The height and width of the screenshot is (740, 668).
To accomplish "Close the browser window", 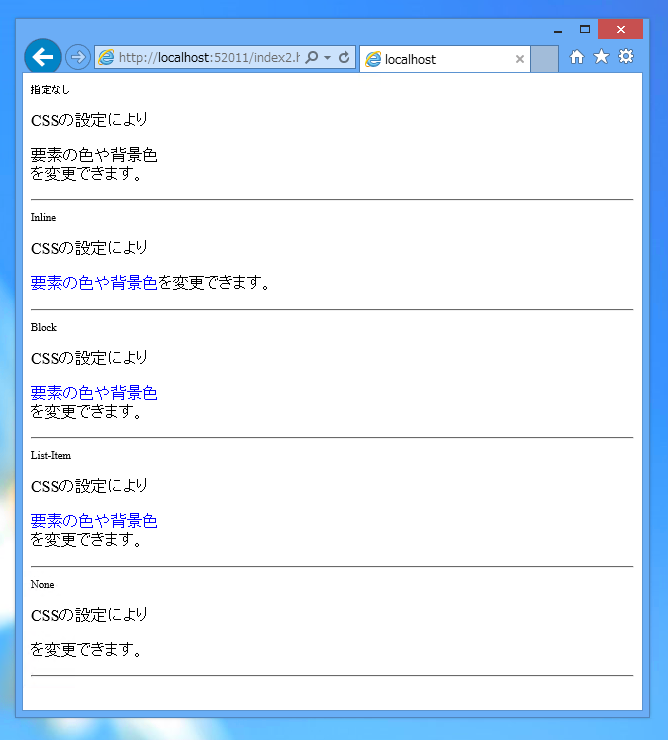I will 621,29.
